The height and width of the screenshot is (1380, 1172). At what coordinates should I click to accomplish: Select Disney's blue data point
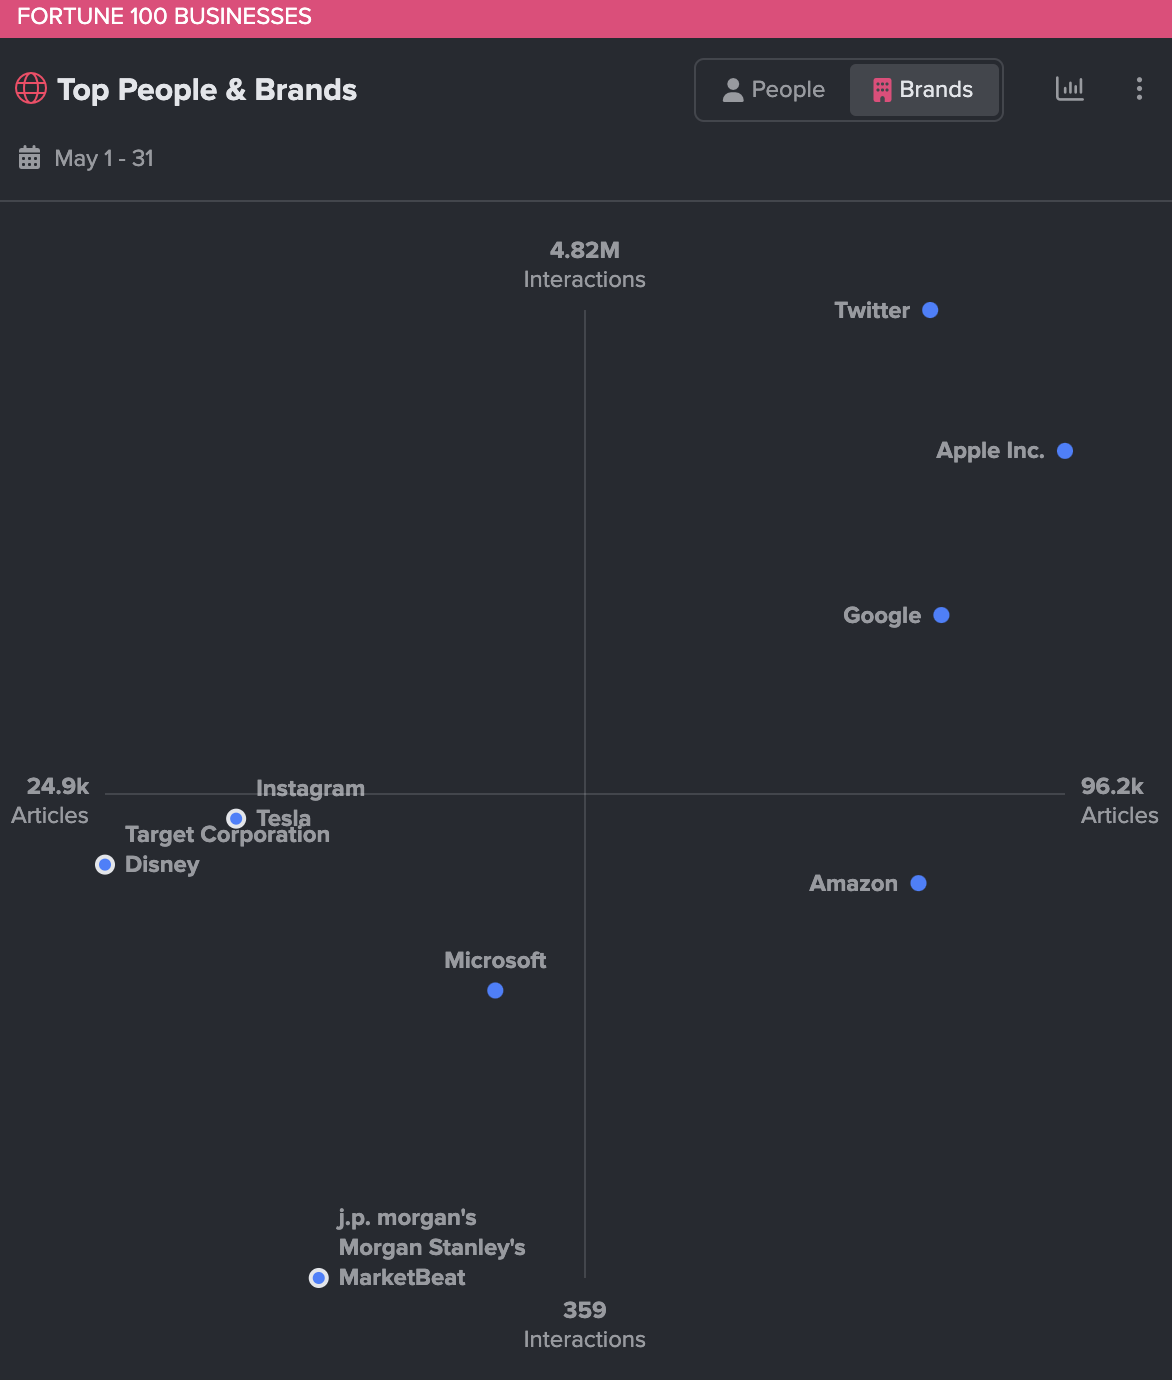105,864
